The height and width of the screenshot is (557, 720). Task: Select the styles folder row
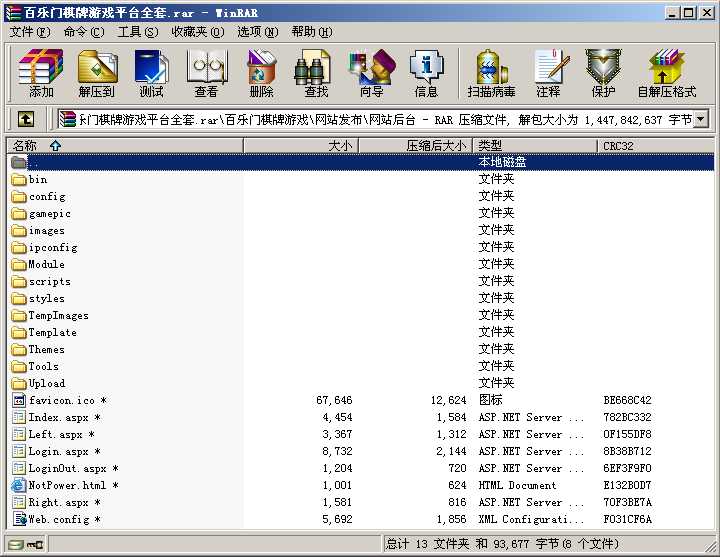pos(361,298)
